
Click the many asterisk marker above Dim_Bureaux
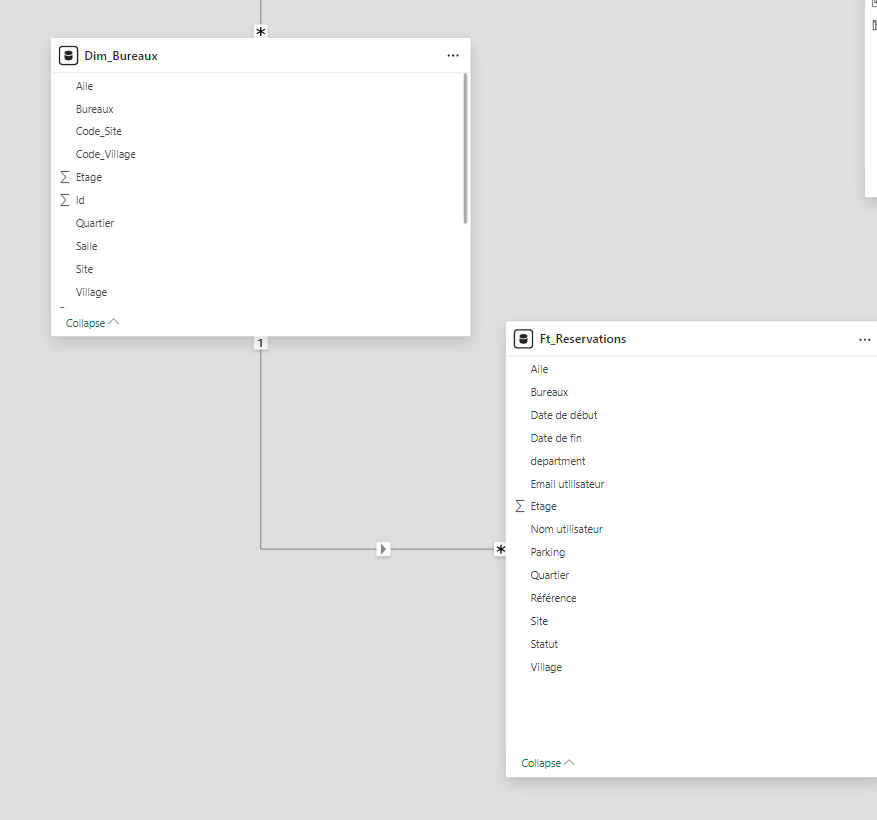click(x=261, y=32)
